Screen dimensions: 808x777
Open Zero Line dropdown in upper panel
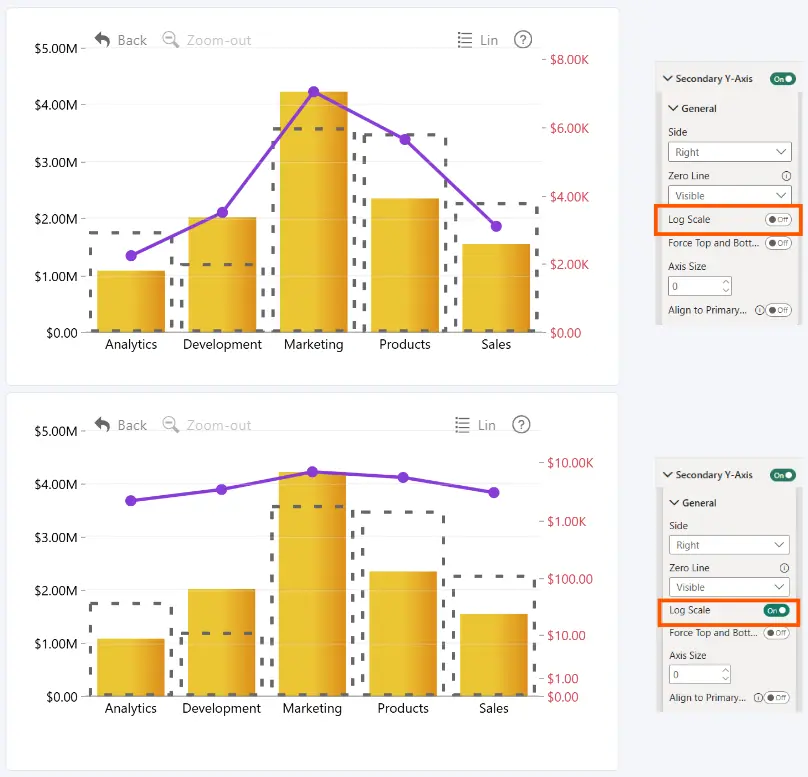pos(730,196)
